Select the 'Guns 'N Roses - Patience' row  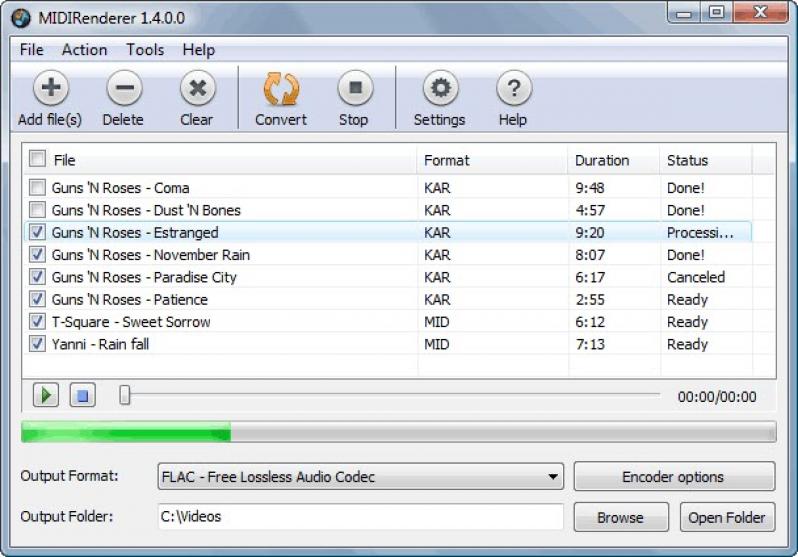[388, 299]
